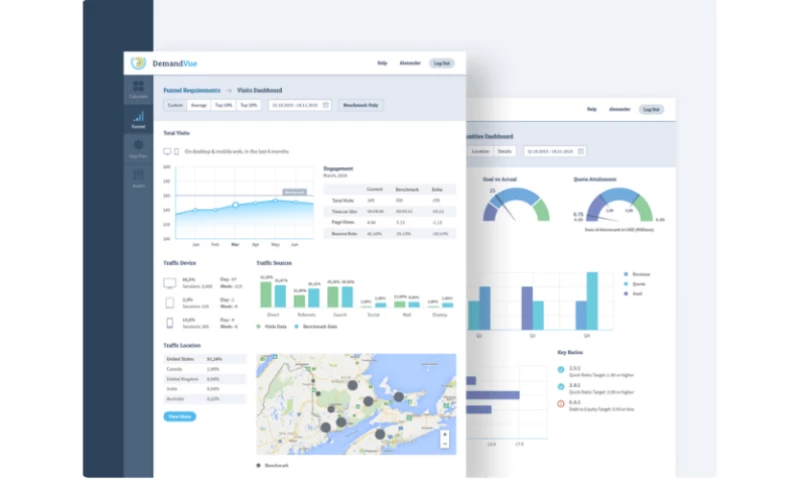The height and width of the screenshot is (480, 800).
Task: Open Alexander user menu in front window
Action: 410,63
